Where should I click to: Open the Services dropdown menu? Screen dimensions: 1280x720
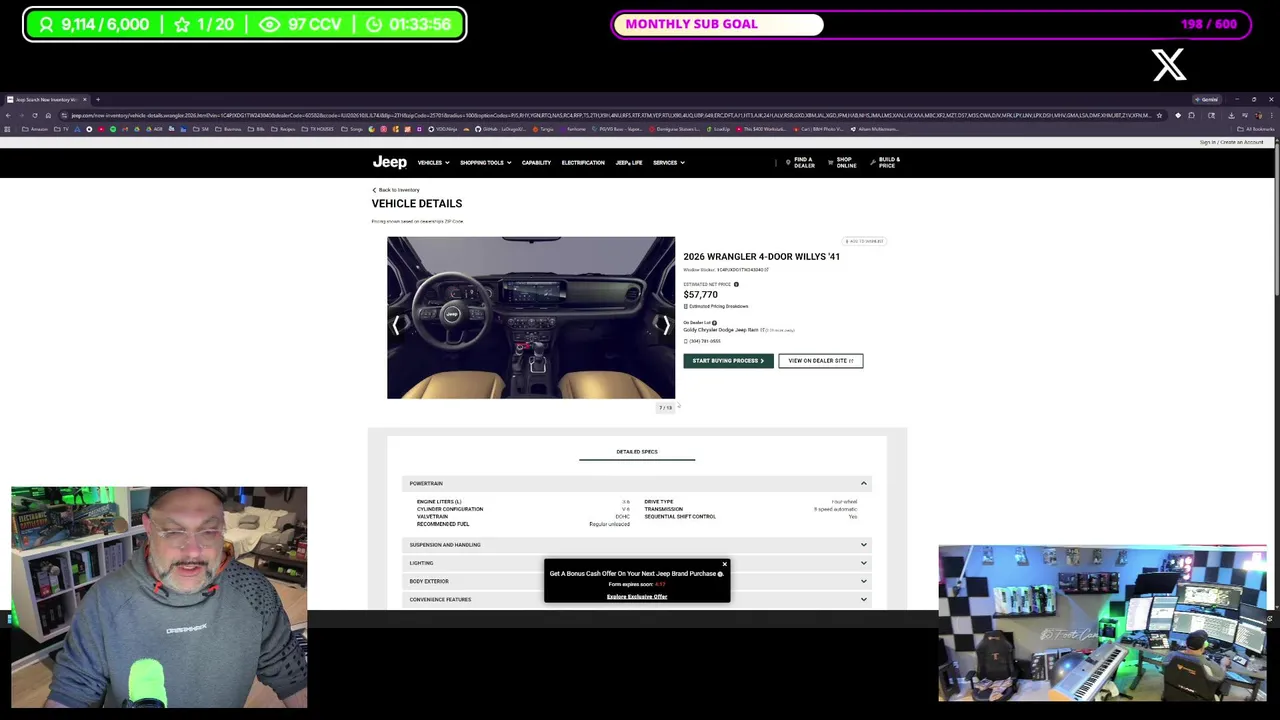pos(668,162)
